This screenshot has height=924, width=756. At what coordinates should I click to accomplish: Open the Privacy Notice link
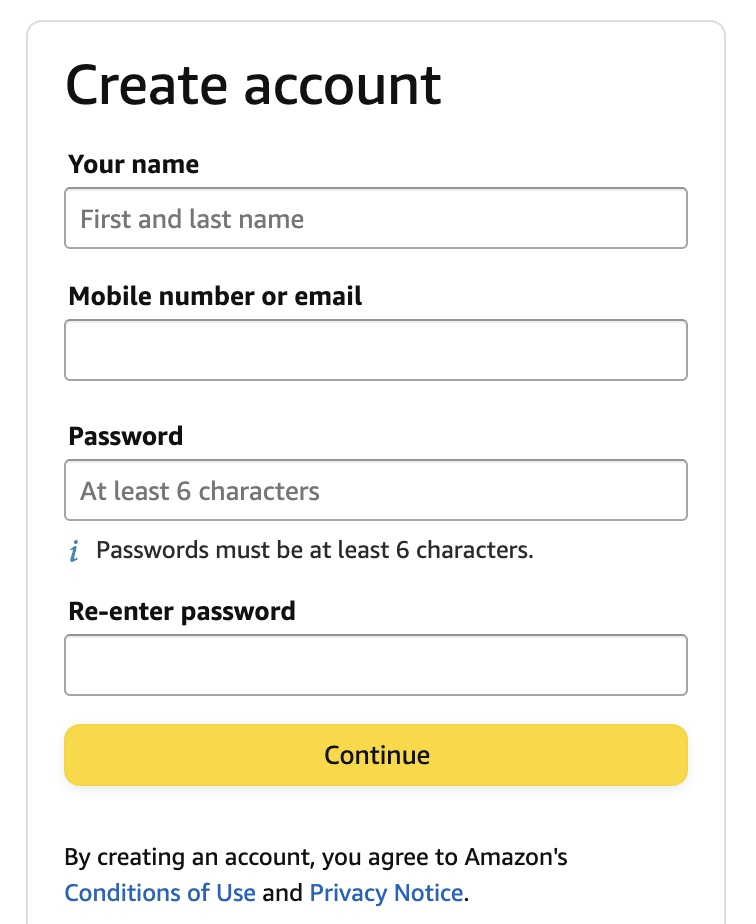click(x=386, y=892)
